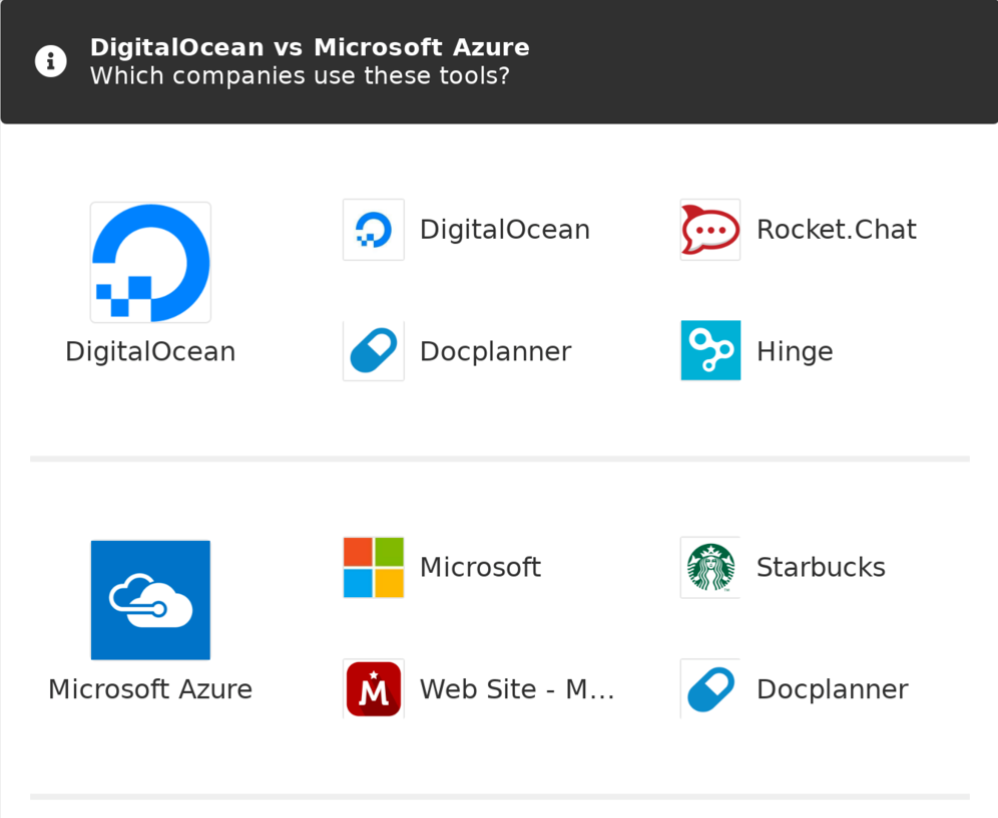The width and height of the screenshot is (998, 818).
Task: Open the DigitalOcean tool name link
Action: pyautogui.click(x=151, y=351)
